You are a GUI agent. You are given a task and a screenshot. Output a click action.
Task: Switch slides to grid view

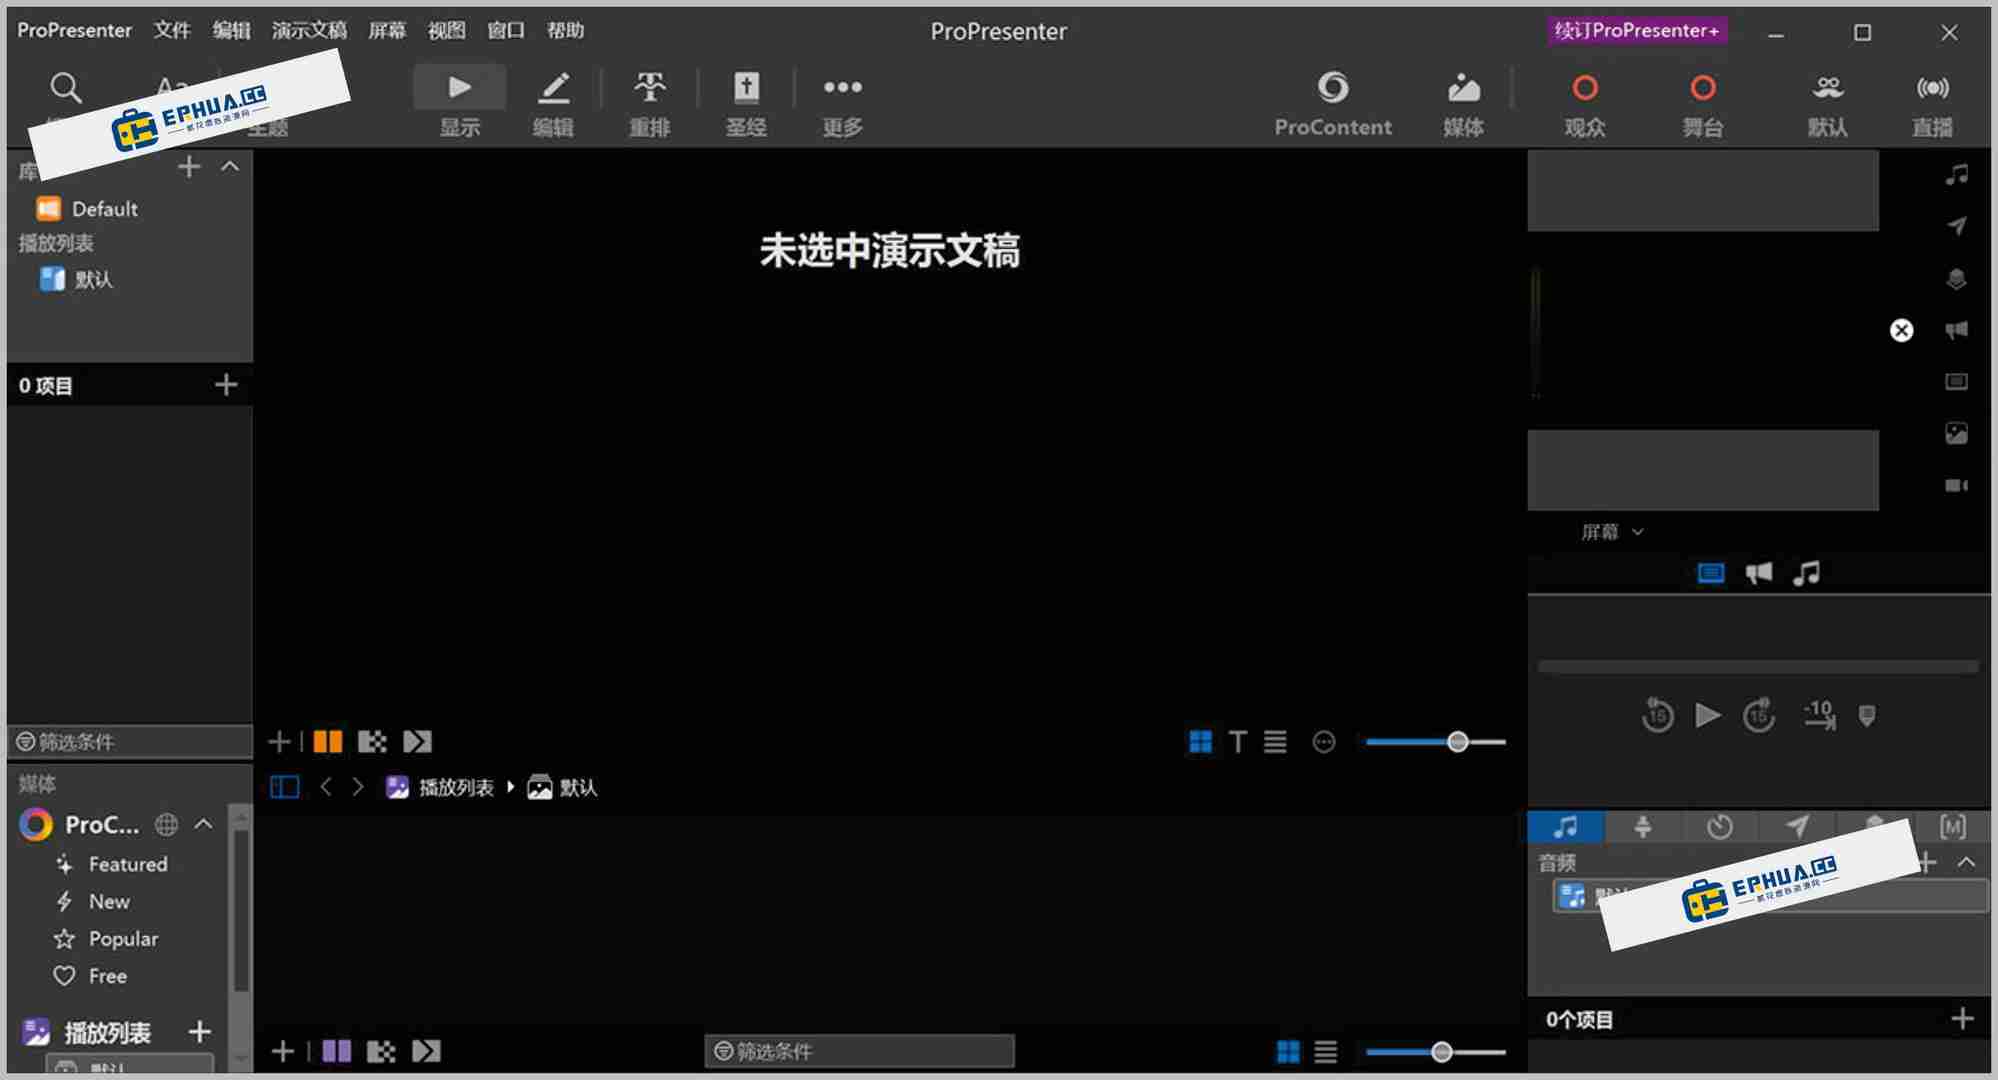(x=1200, y=742)
